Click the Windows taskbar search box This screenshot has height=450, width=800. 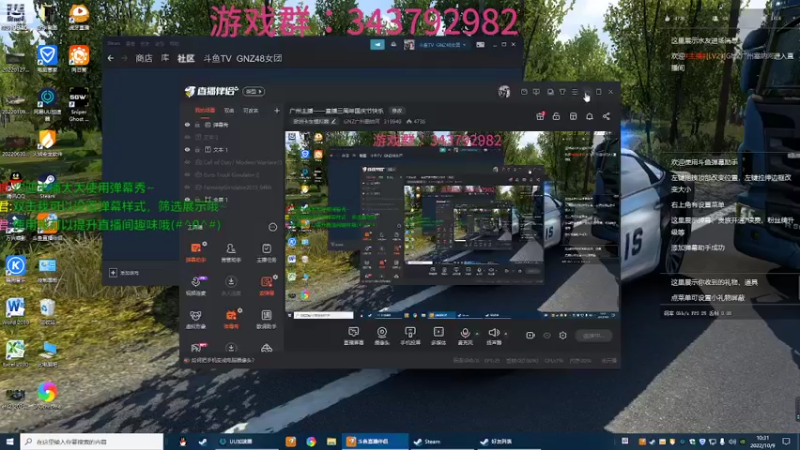[x=92, y=441]
